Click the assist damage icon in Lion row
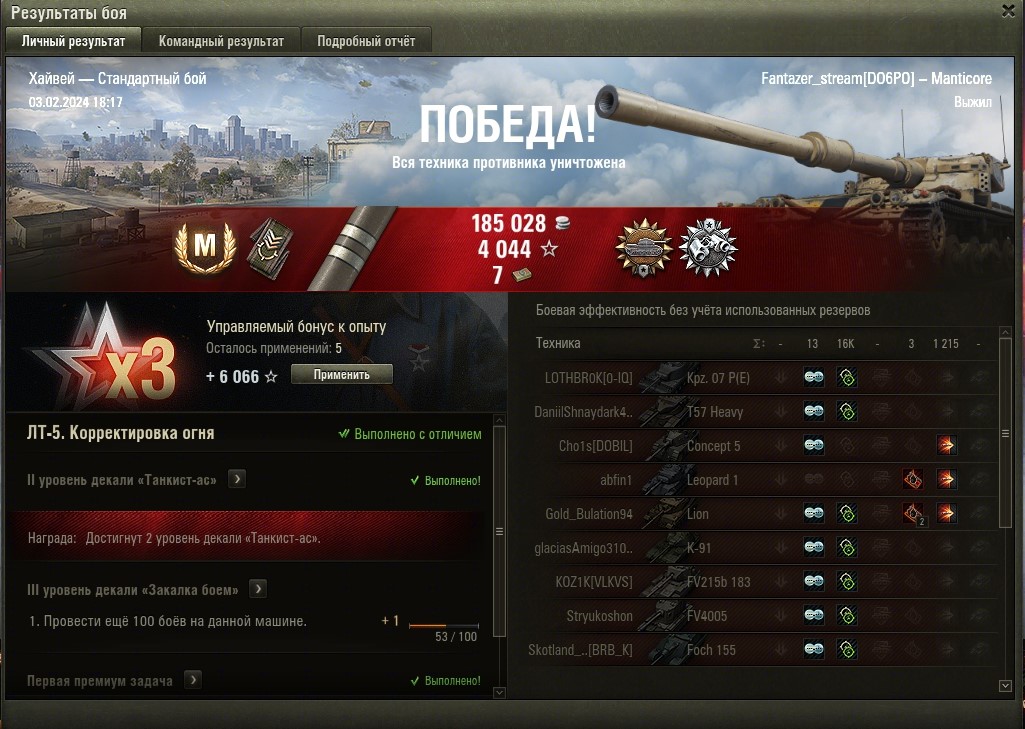This screenshot has width=1025, height=729. (847, 513)
